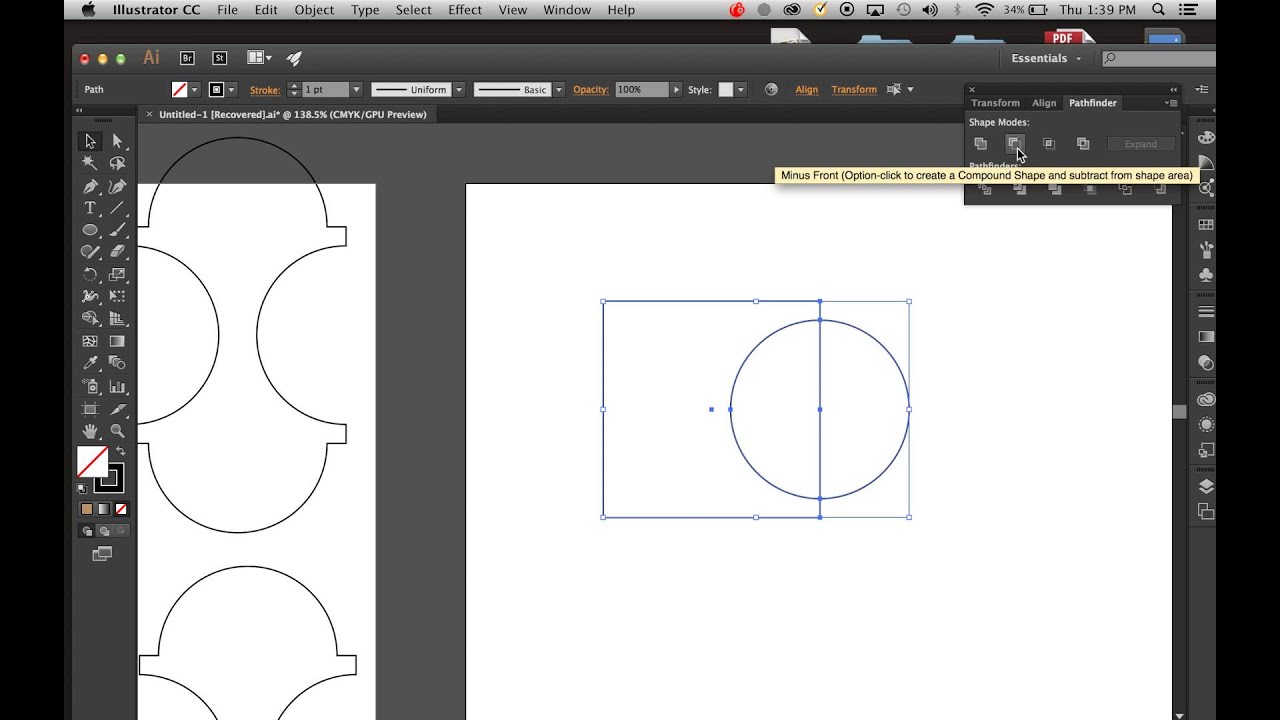Select the Eyedropper tool
Image resolution: width=1280 pixels, height=720 pixels.
pyautogui.click(x=90, y=363)
